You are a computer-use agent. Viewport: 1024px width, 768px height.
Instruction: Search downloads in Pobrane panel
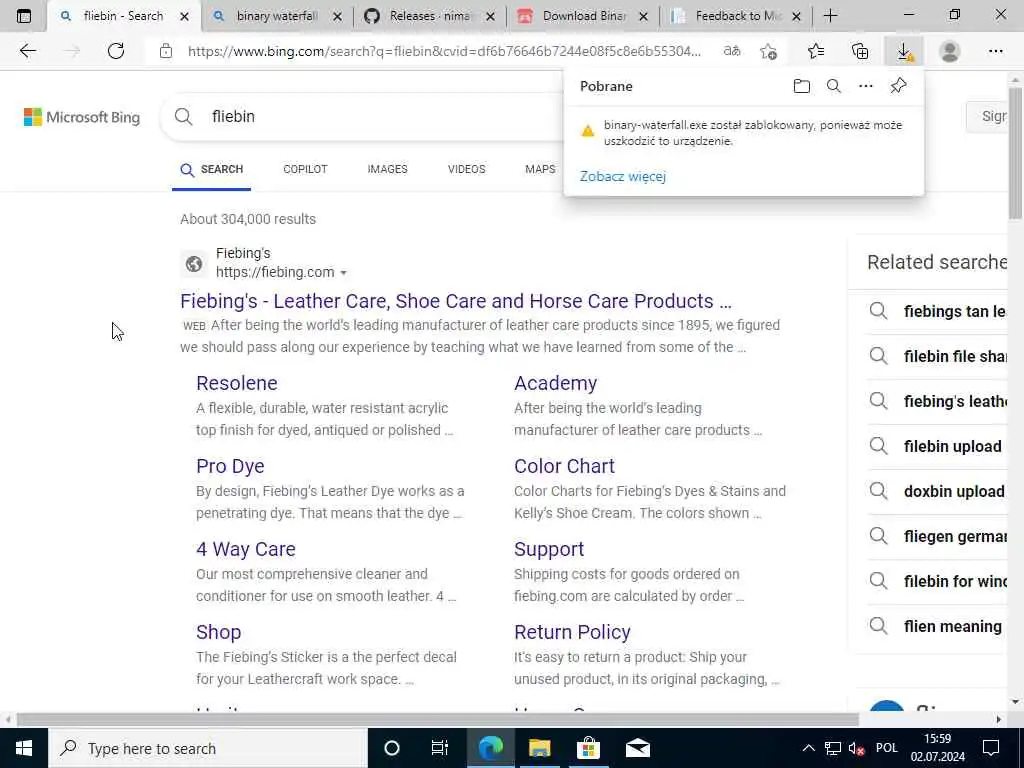point(833,86)
